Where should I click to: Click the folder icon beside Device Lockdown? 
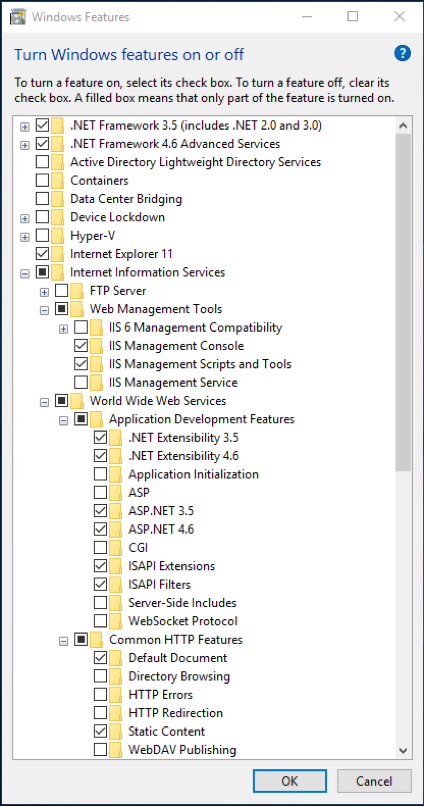(x=58, y=217)
